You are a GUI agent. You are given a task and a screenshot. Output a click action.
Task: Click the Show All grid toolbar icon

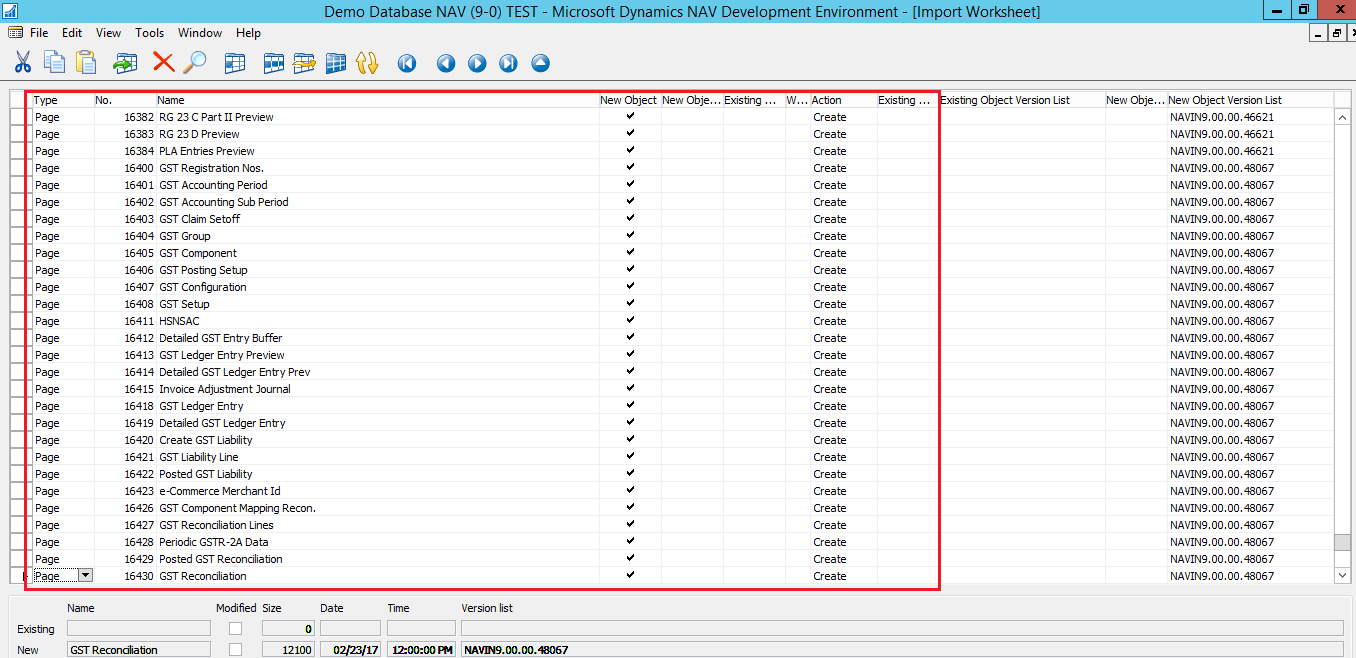click(x=336, y=63)
